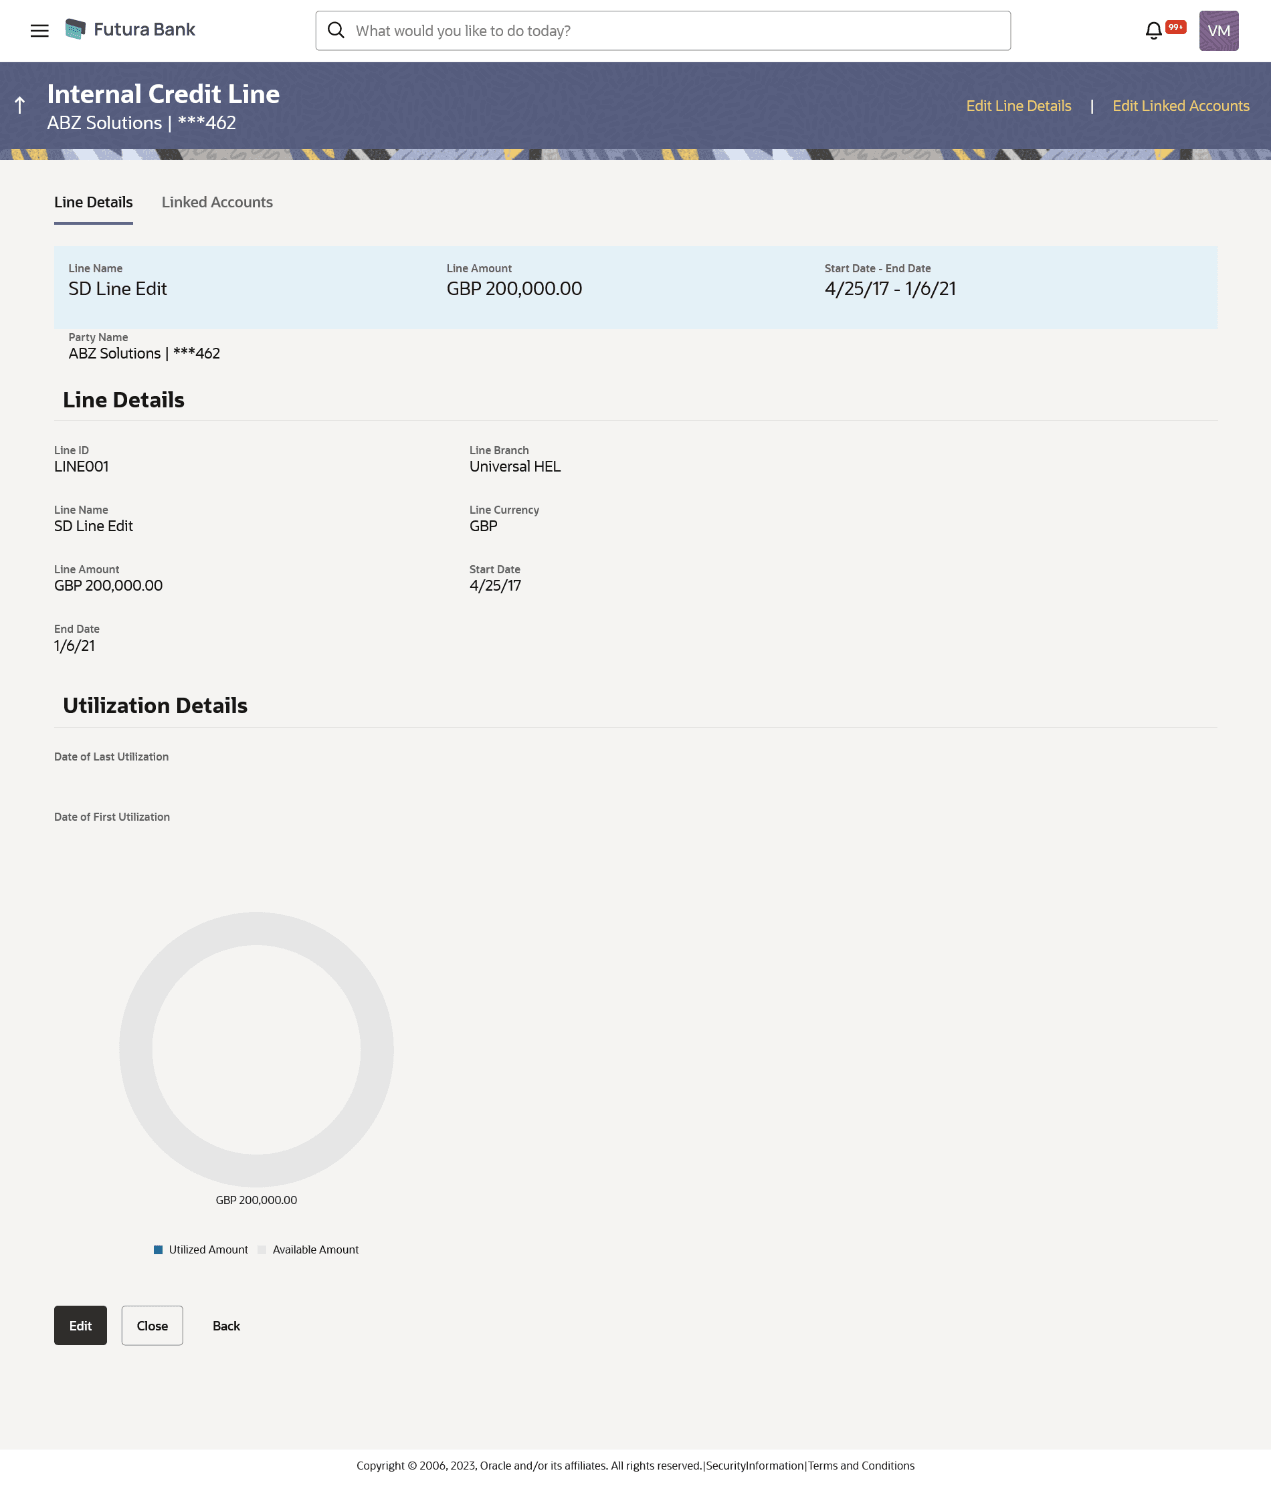Switch to the Line Details tab
This screenshot has height=1501, width=1271.
tap(93, 203)
